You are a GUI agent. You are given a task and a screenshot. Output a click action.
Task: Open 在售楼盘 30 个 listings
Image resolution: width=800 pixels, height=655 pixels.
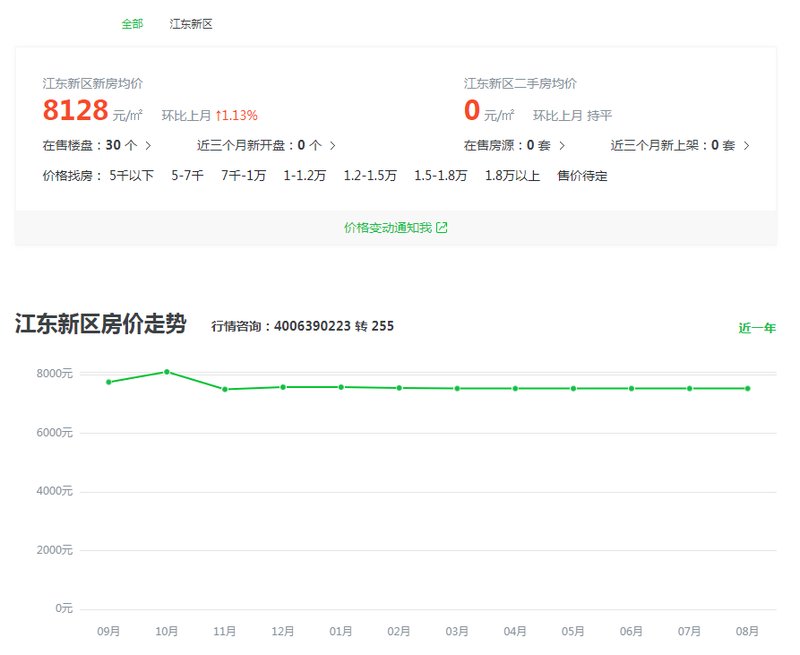click(x=96, y=145)
